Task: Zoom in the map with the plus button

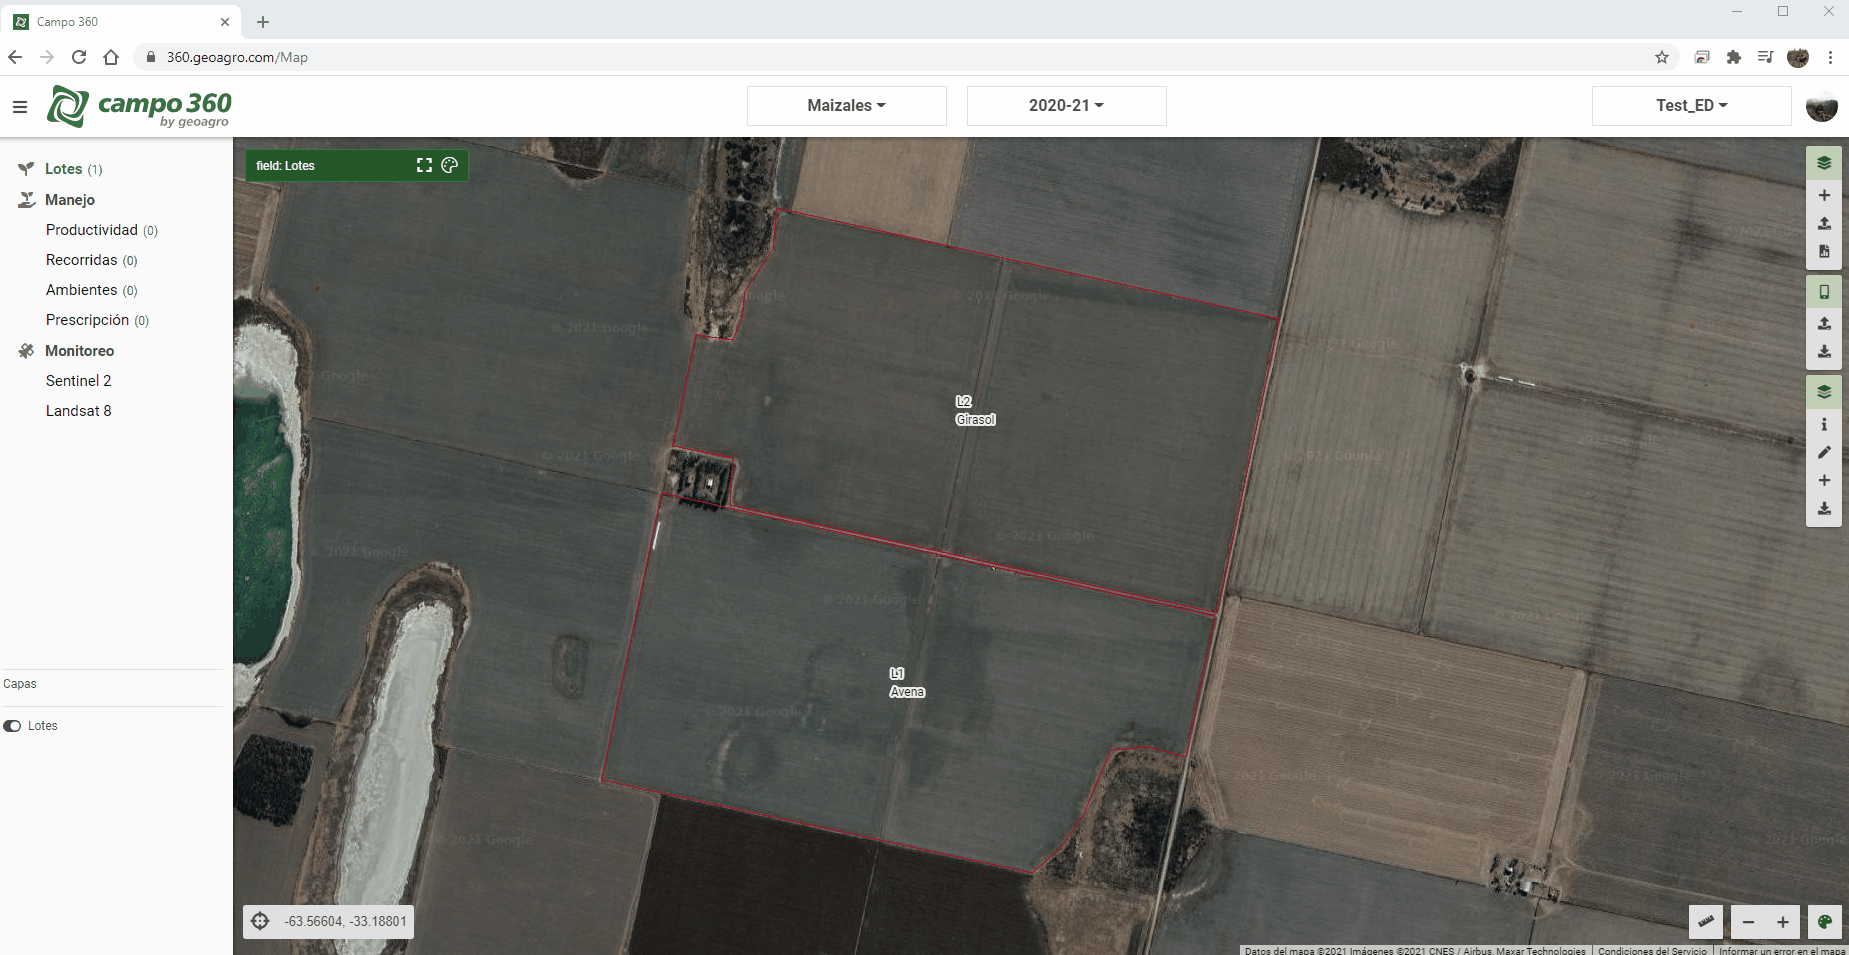Action: 1783,922
